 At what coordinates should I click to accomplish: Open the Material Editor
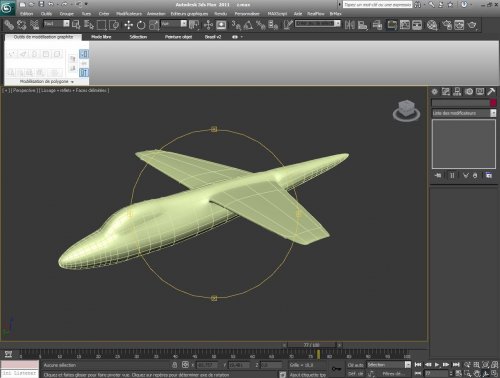[x=432, y=25]
